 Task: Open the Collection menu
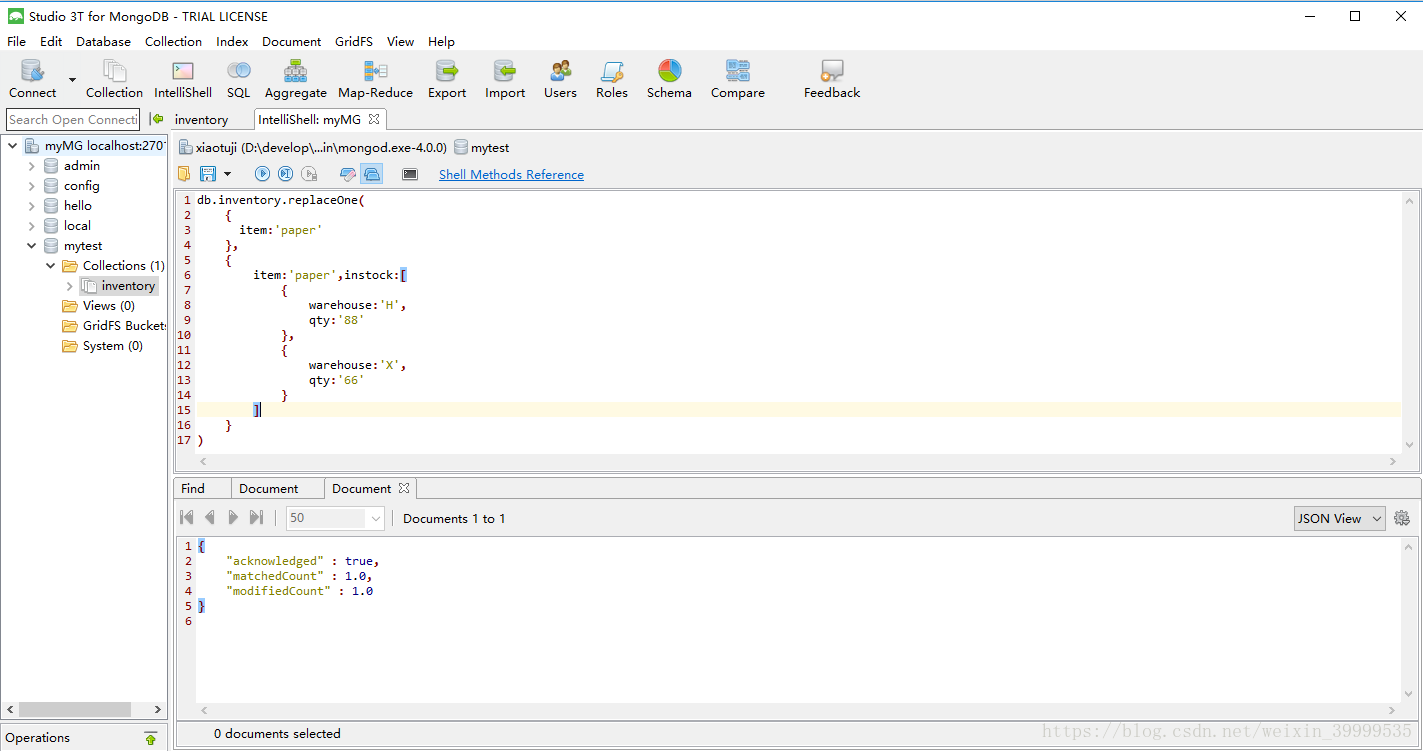173,41
